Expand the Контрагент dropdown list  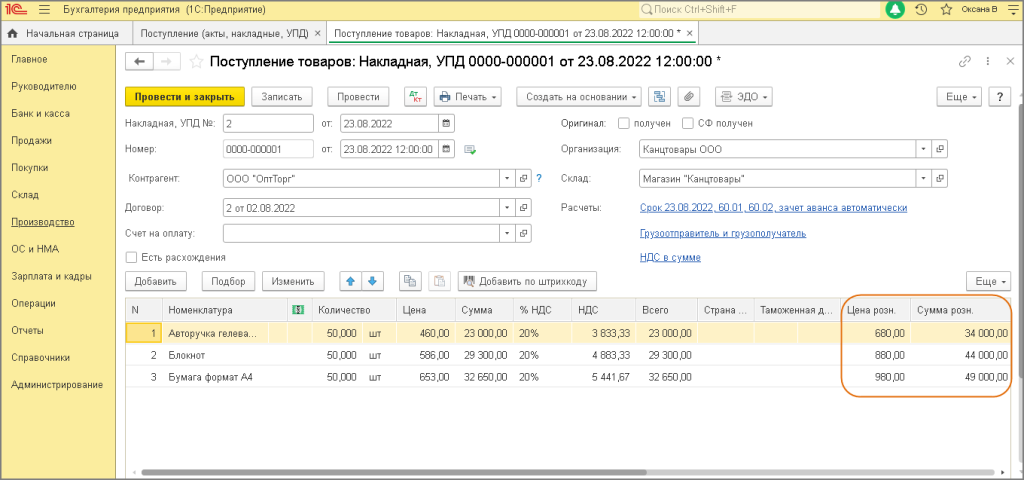tap(506, 179)
